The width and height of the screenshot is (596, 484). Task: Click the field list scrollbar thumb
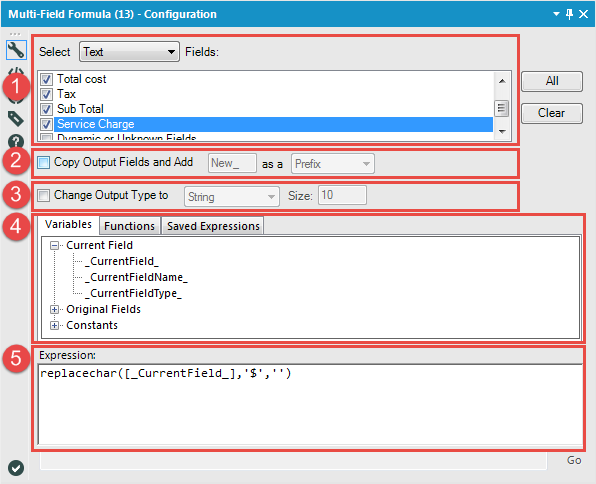pos(502,108)
